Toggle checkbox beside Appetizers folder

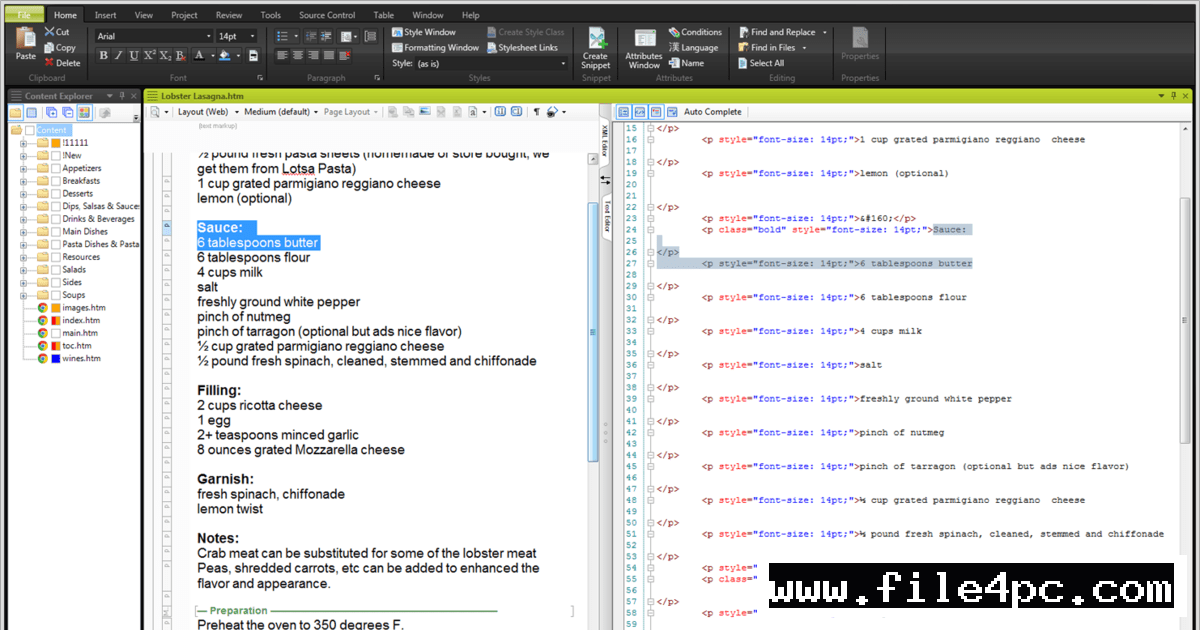[x=56, y=169]
